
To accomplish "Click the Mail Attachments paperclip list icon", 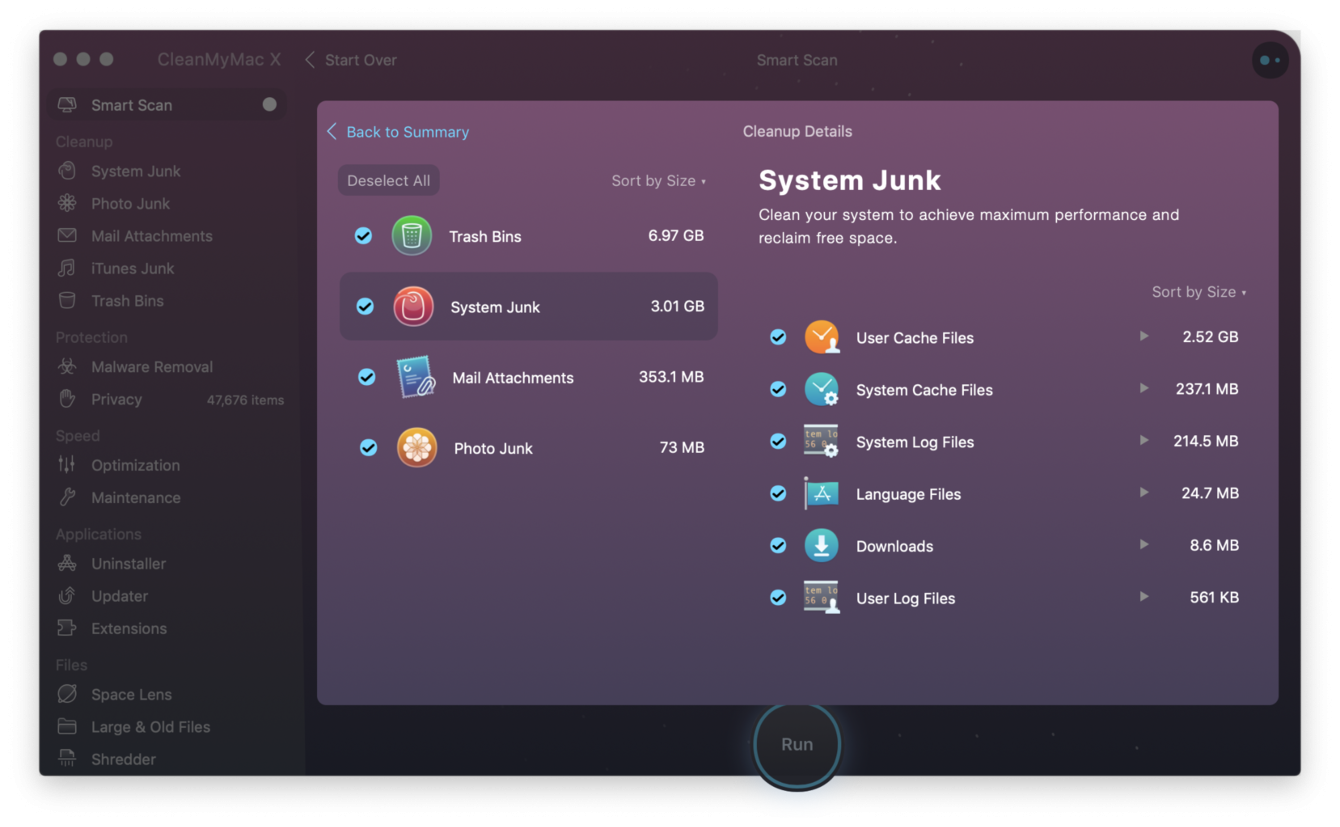I will click(415, 377).
